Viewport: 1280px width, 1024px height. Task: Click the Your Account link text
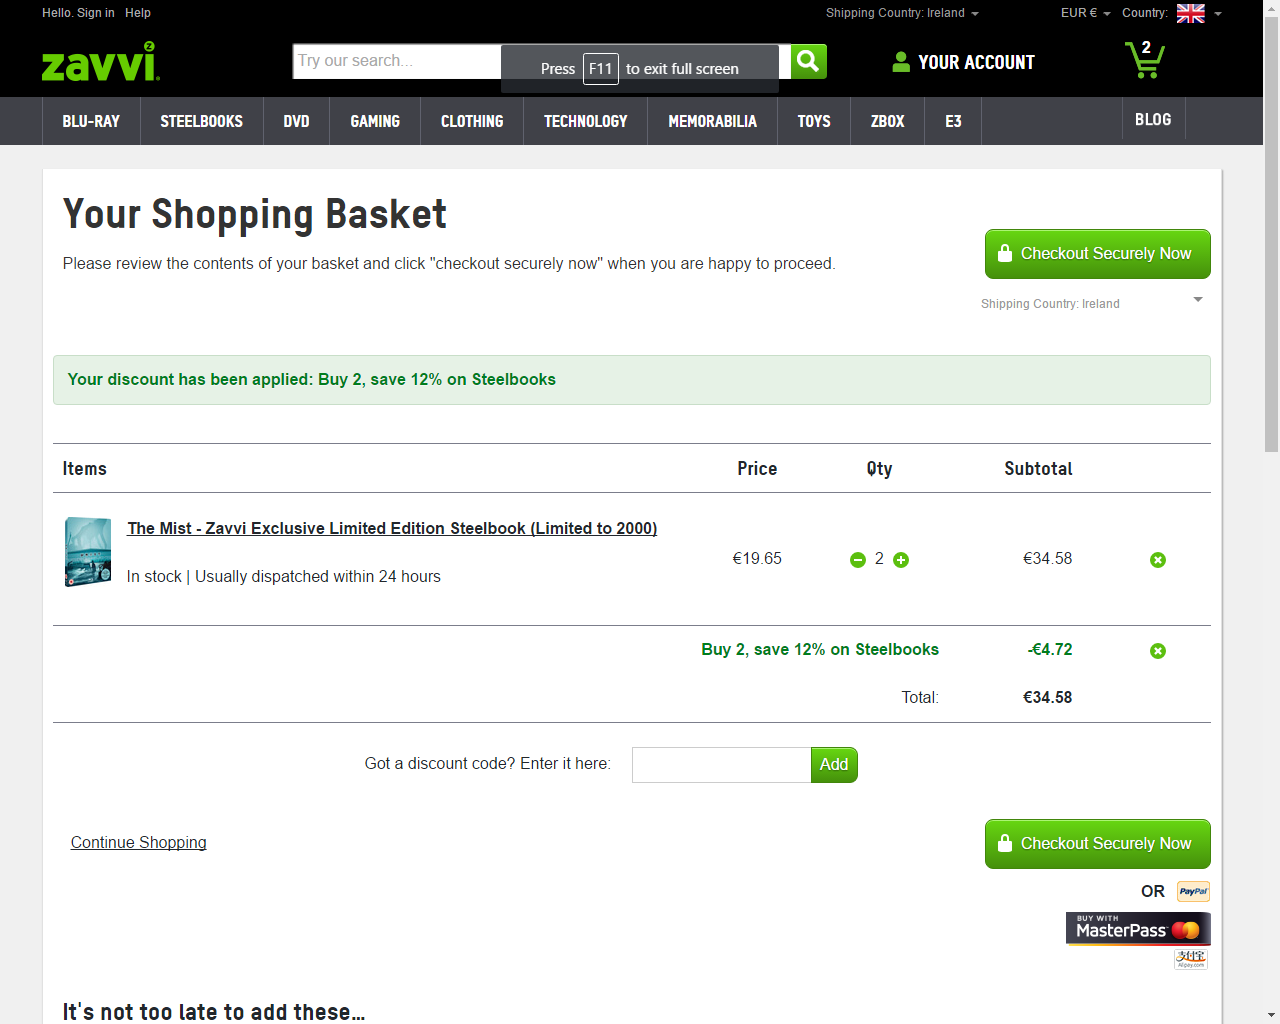pos(976,62)
